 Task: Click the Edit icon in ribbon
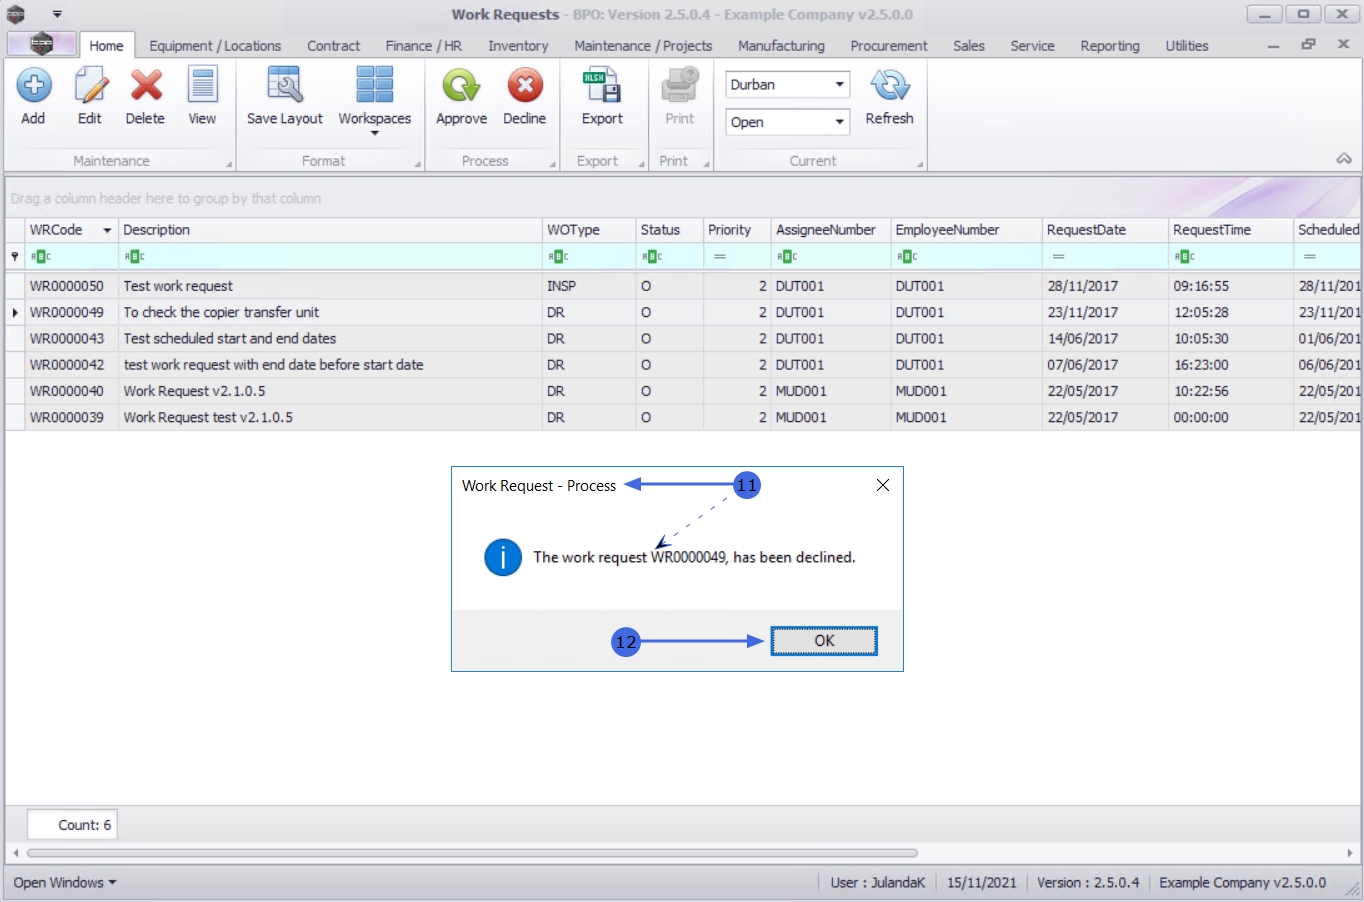(x=90, y=87)
